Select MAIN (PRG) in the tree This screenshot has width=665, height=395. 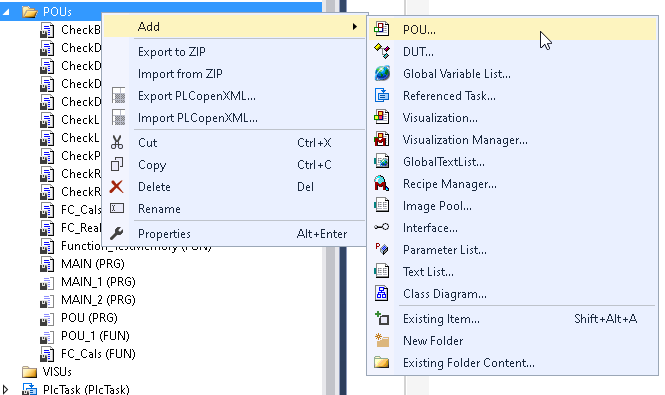pos(92,264)
